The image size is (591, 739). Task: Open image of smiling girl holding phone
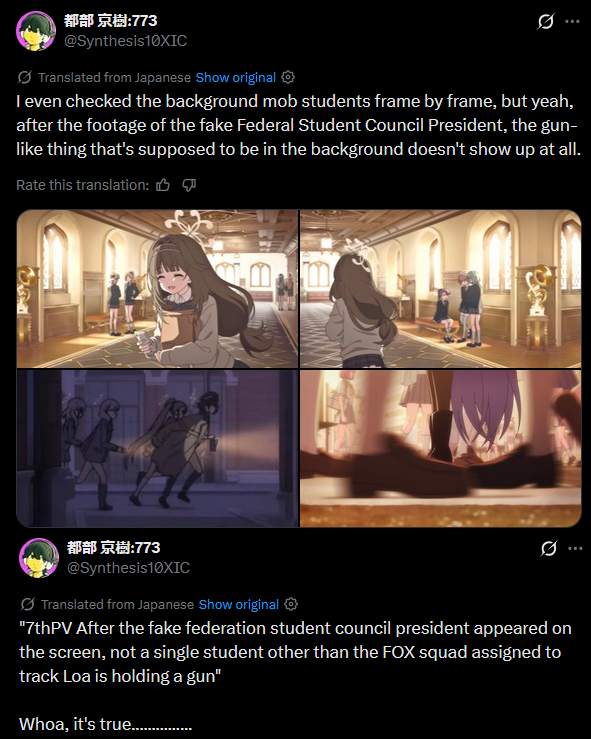157,289
